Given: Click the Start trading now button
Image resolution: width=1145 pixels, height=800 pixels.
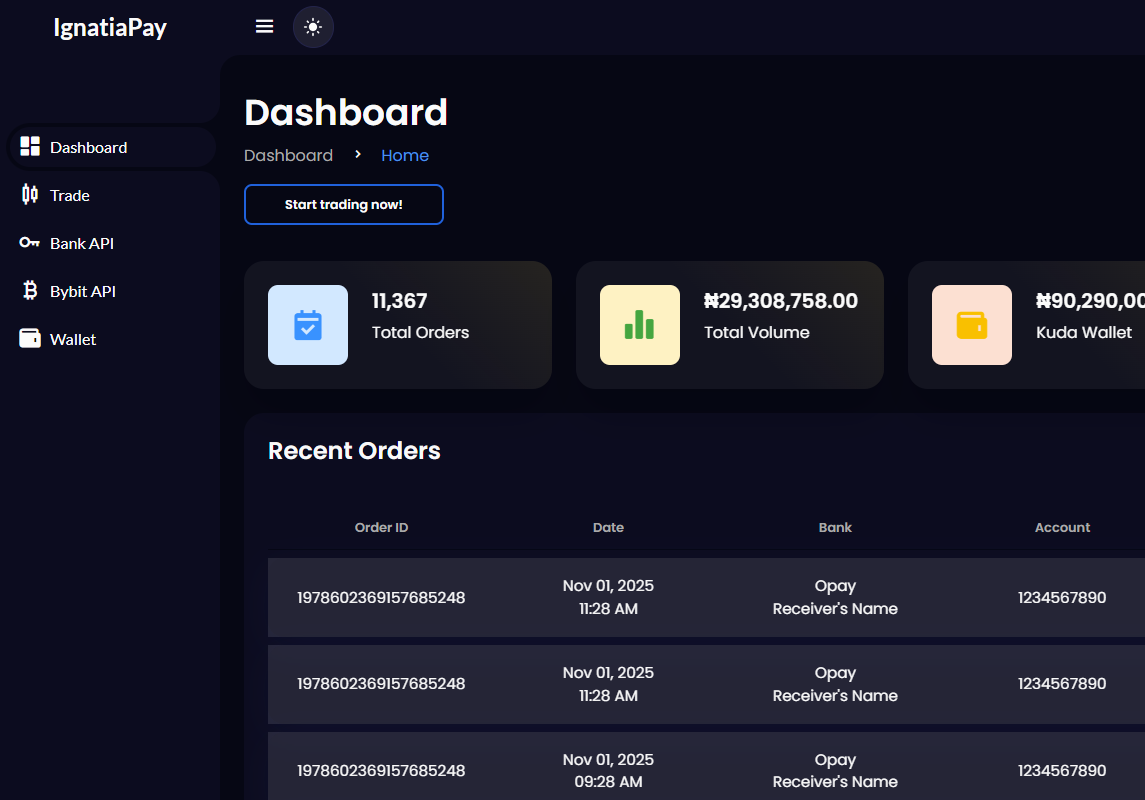Looking at the screenshot, I should (x=344, y=204).
